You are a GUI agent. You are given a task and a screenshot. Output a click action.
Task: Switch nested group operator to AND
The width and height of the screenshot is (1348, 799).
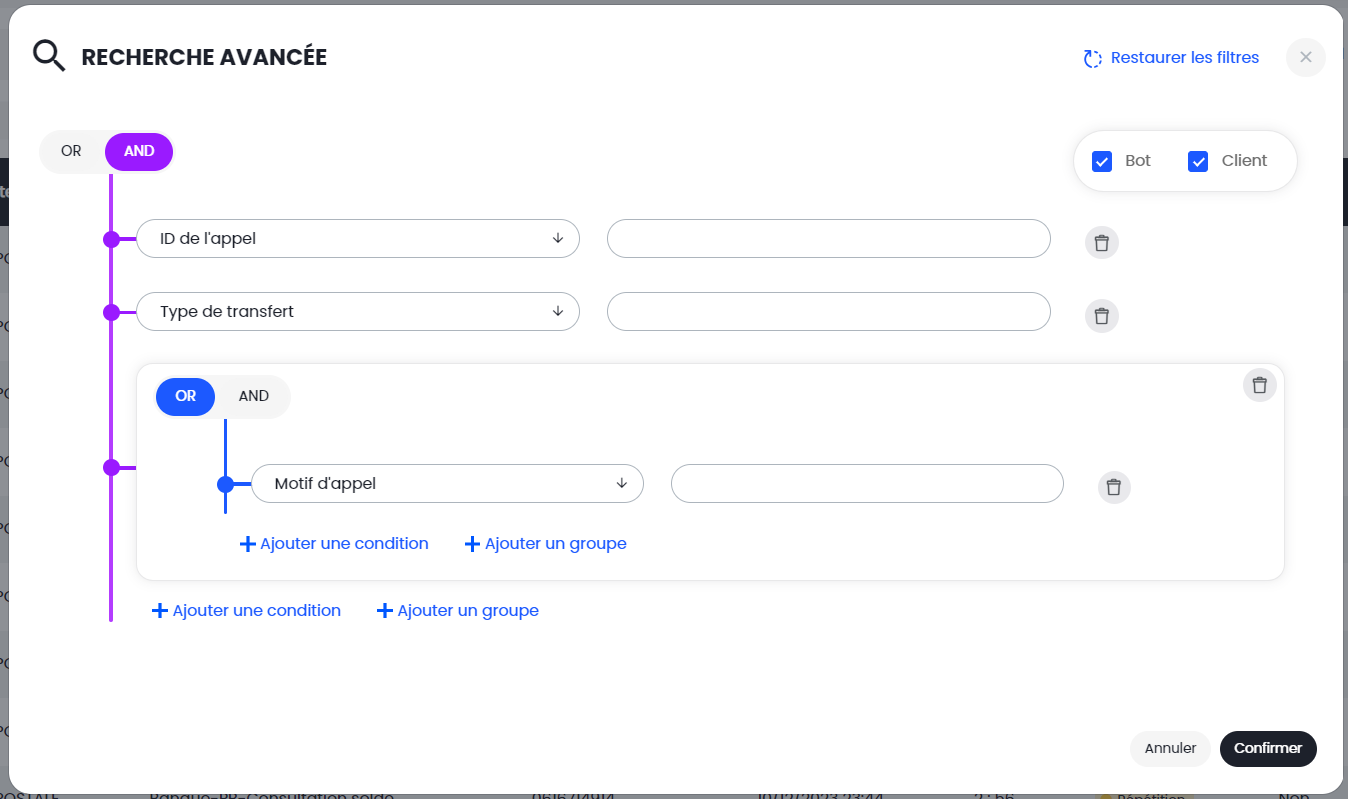click(x=253, y=396)
